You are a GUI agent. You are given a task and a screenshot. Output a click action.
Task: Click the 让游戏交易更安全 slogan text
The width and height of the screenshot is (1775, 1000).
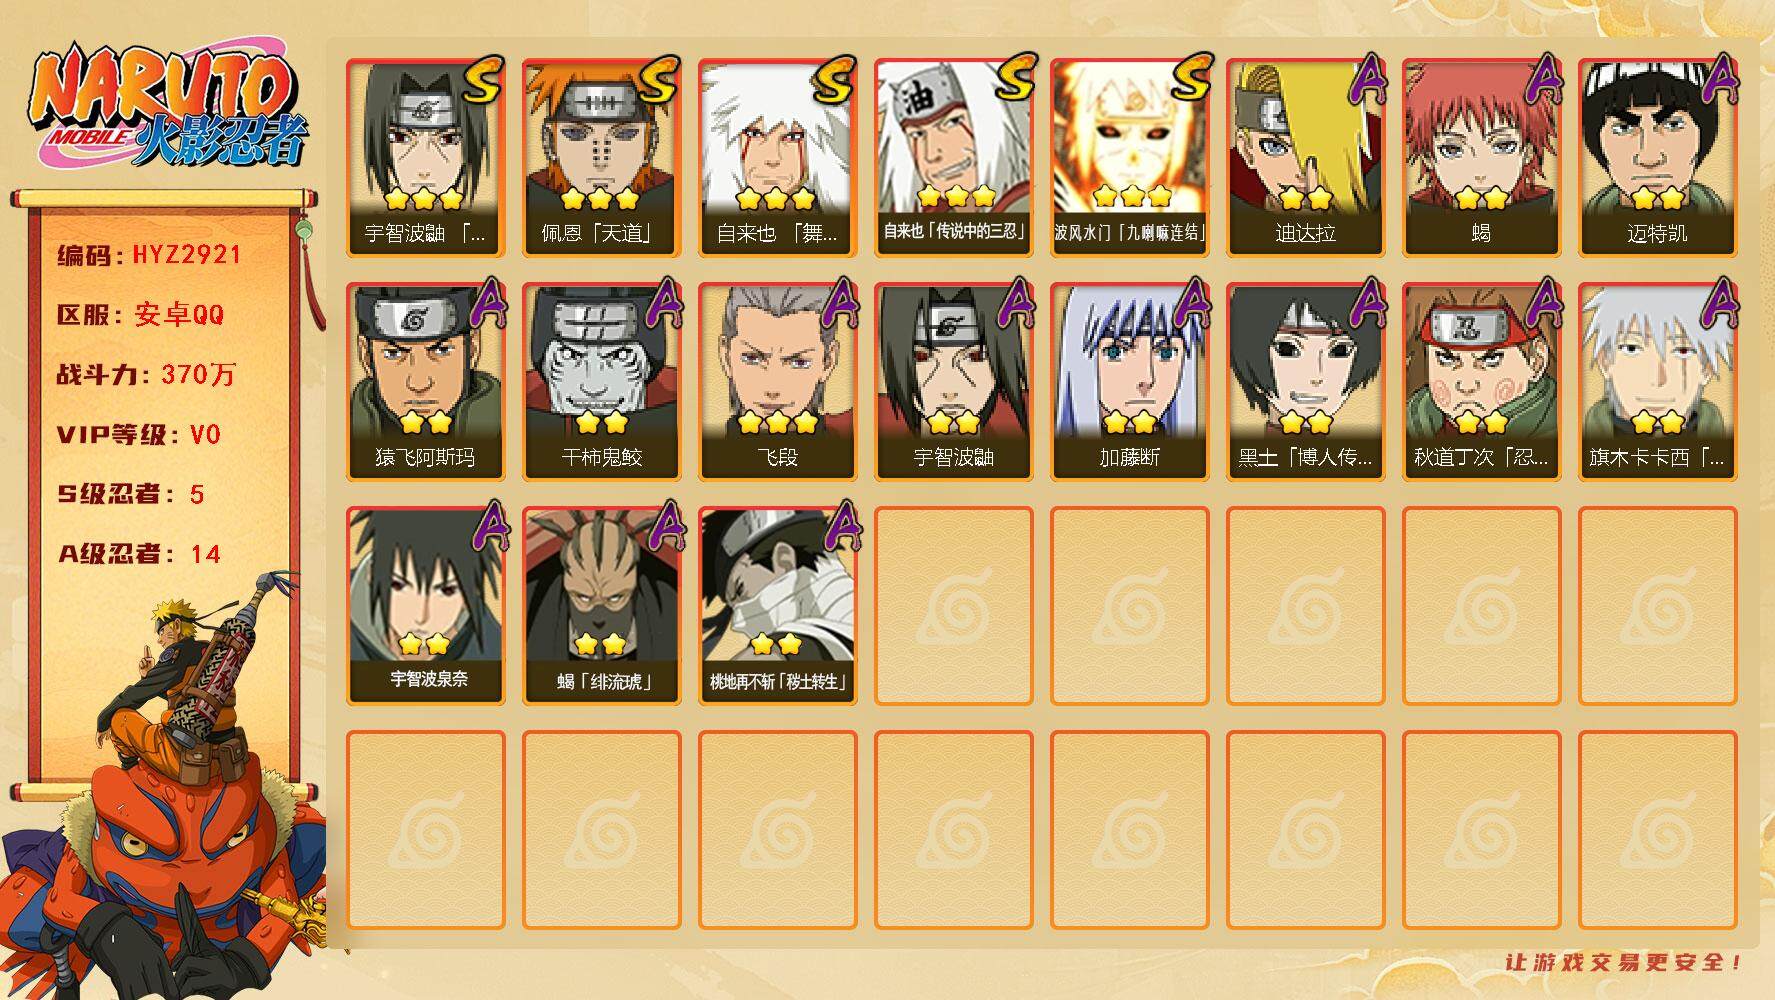click(x=1624, y=962)
